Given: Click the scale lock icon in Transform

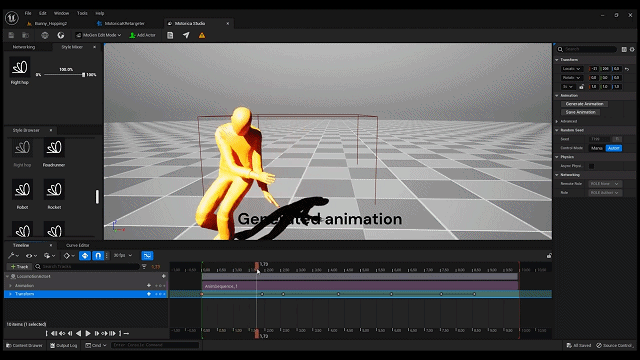Looking at the screenshot, I should 581,87.
